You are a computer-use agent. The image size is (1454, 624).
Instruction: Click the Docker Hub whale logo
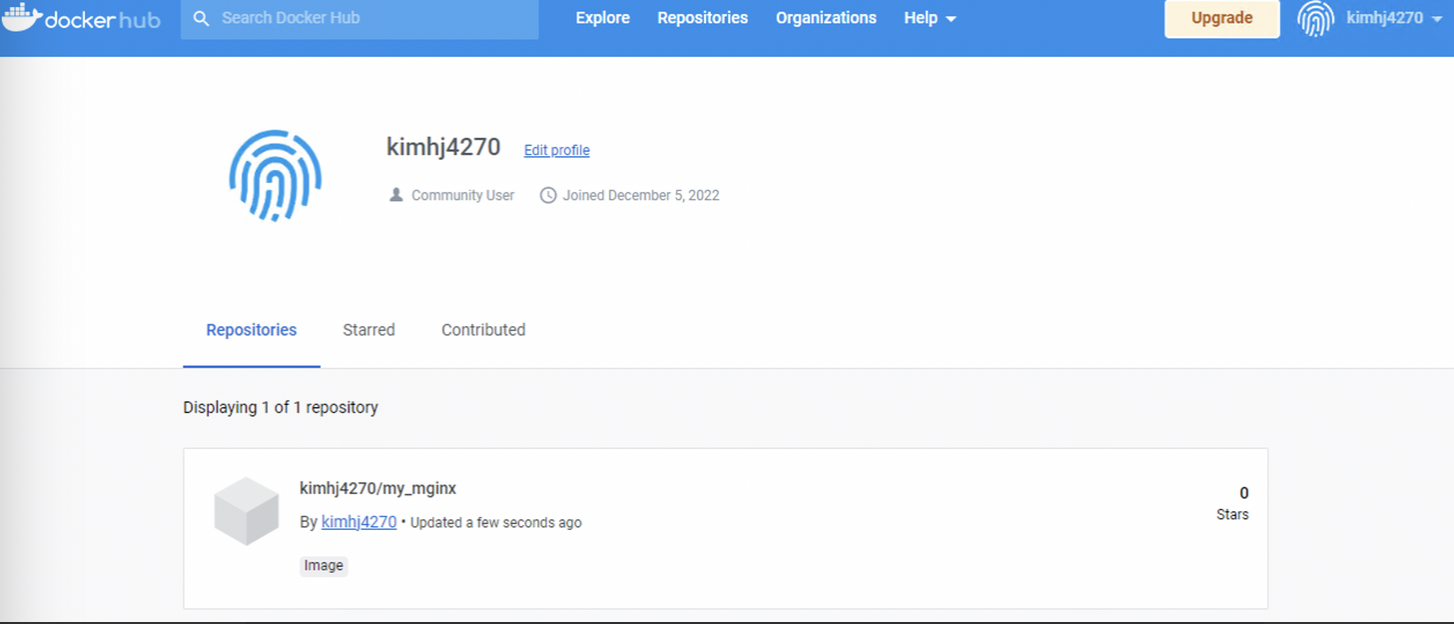[80, 18]
